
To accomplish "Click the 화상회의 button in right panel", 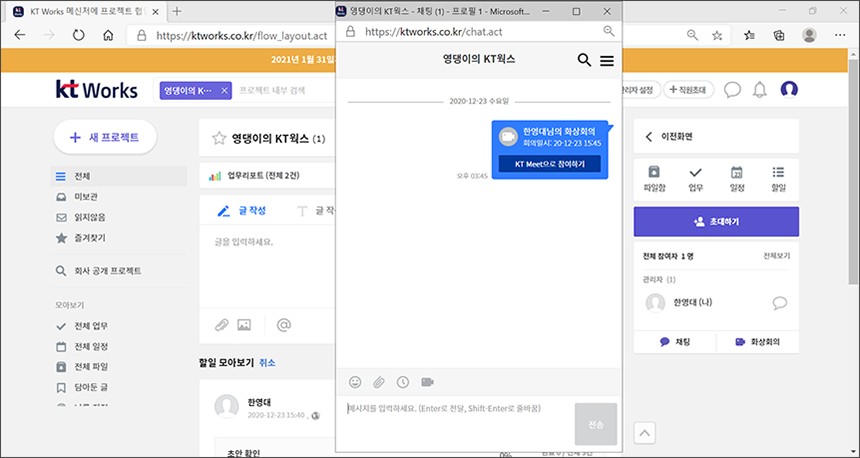I will [758, 342].
